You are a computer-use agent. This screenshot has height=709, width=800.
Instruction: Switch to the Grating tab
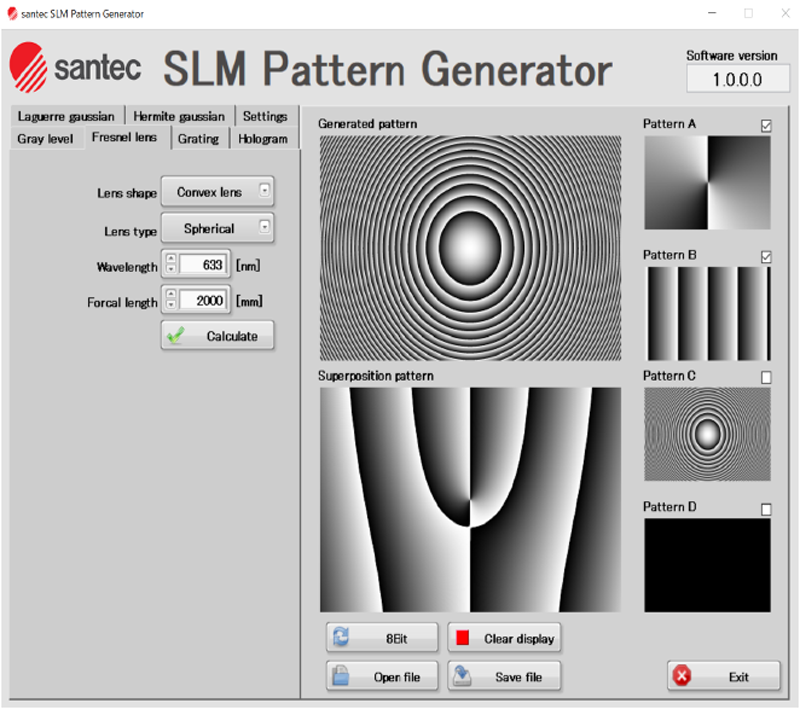click(198, 139)
